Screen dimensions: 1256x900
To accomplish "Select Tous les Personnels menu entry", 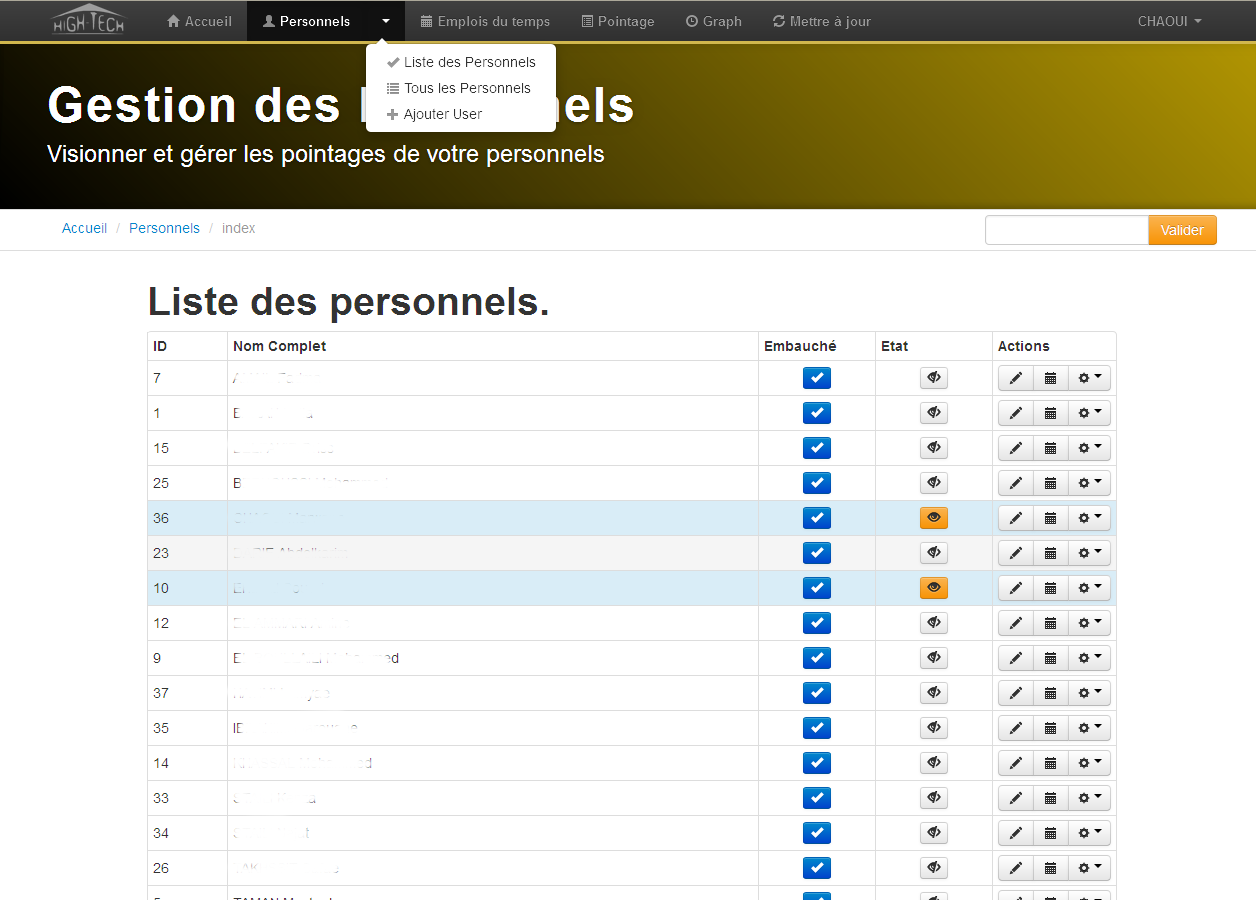I will [466, 88].
